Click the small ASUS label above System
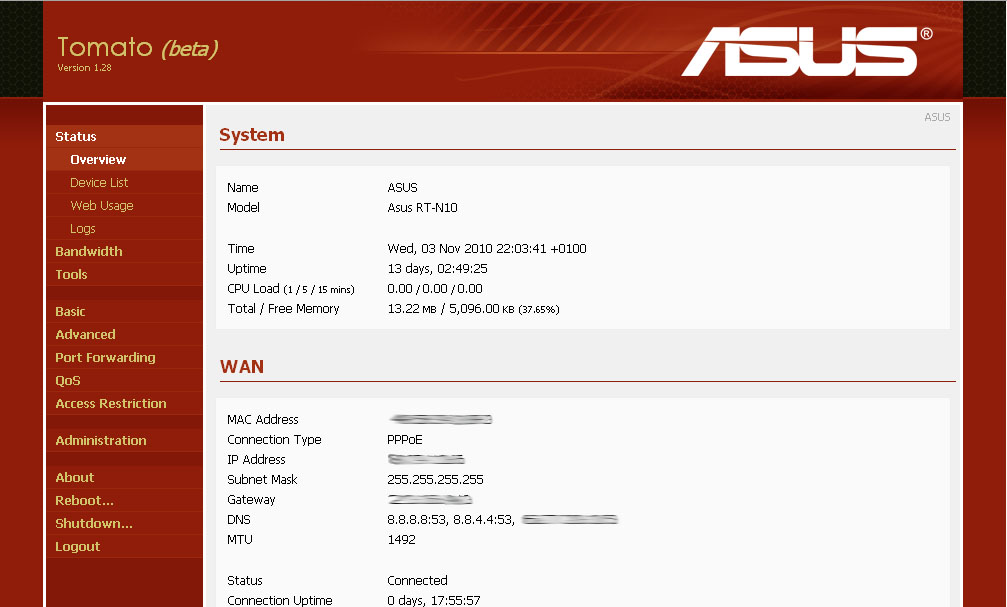 pos(937,117)
